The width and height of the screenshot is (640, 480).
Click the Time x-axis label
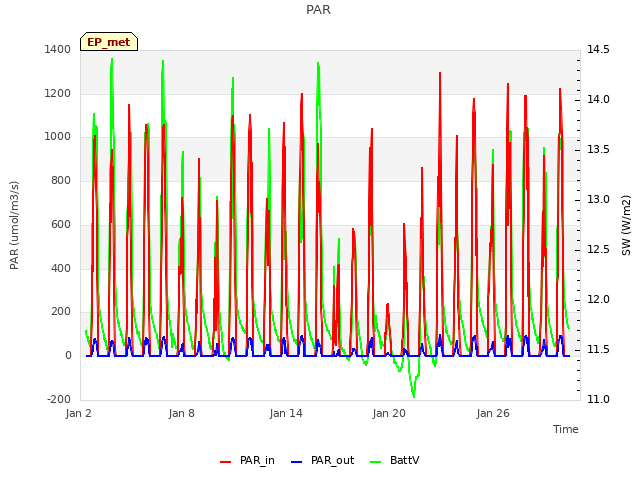coord(566,429)
